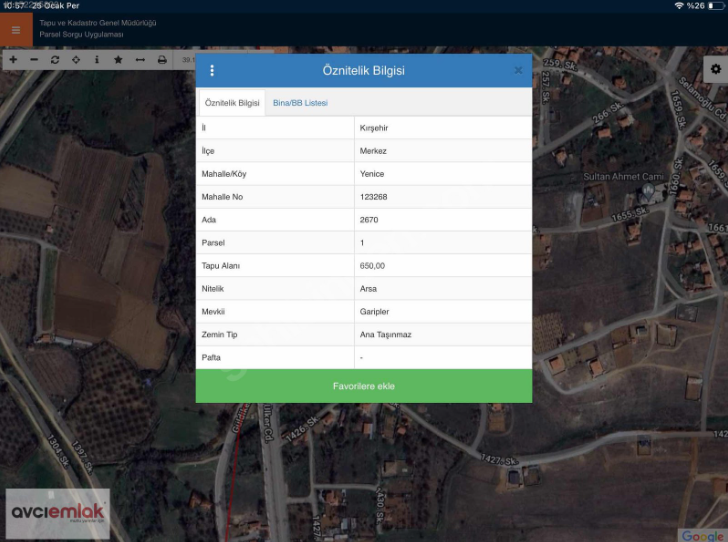Activate the locate crosshair tool

pos(76,60)
